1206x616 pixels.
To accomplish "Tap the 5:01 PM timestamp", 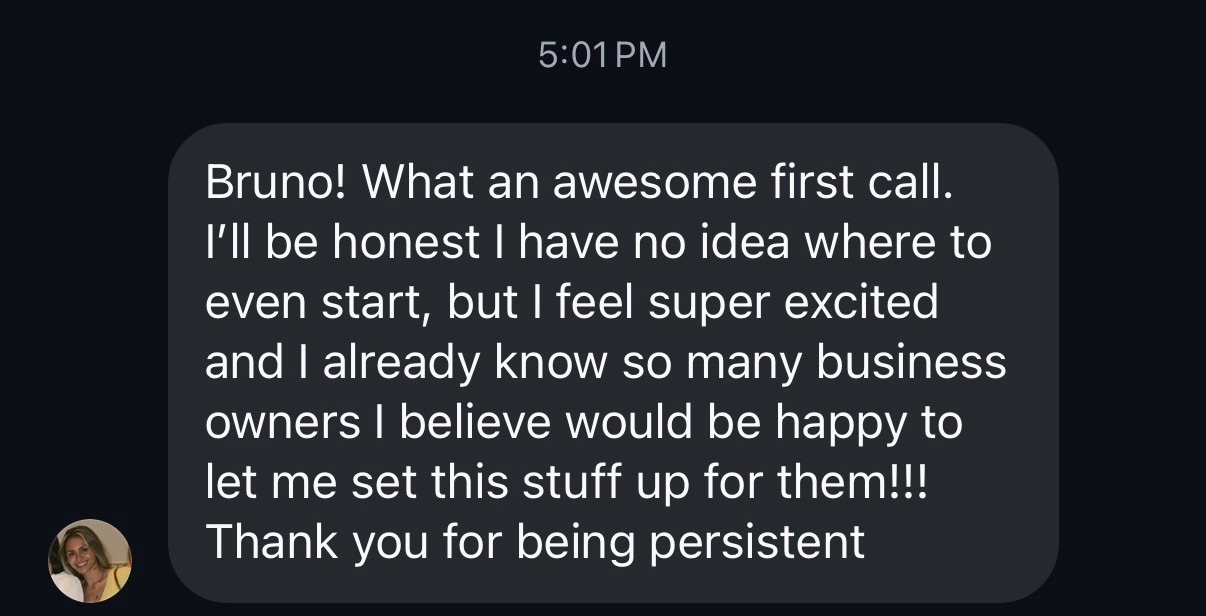I will (x=602, y=55).
